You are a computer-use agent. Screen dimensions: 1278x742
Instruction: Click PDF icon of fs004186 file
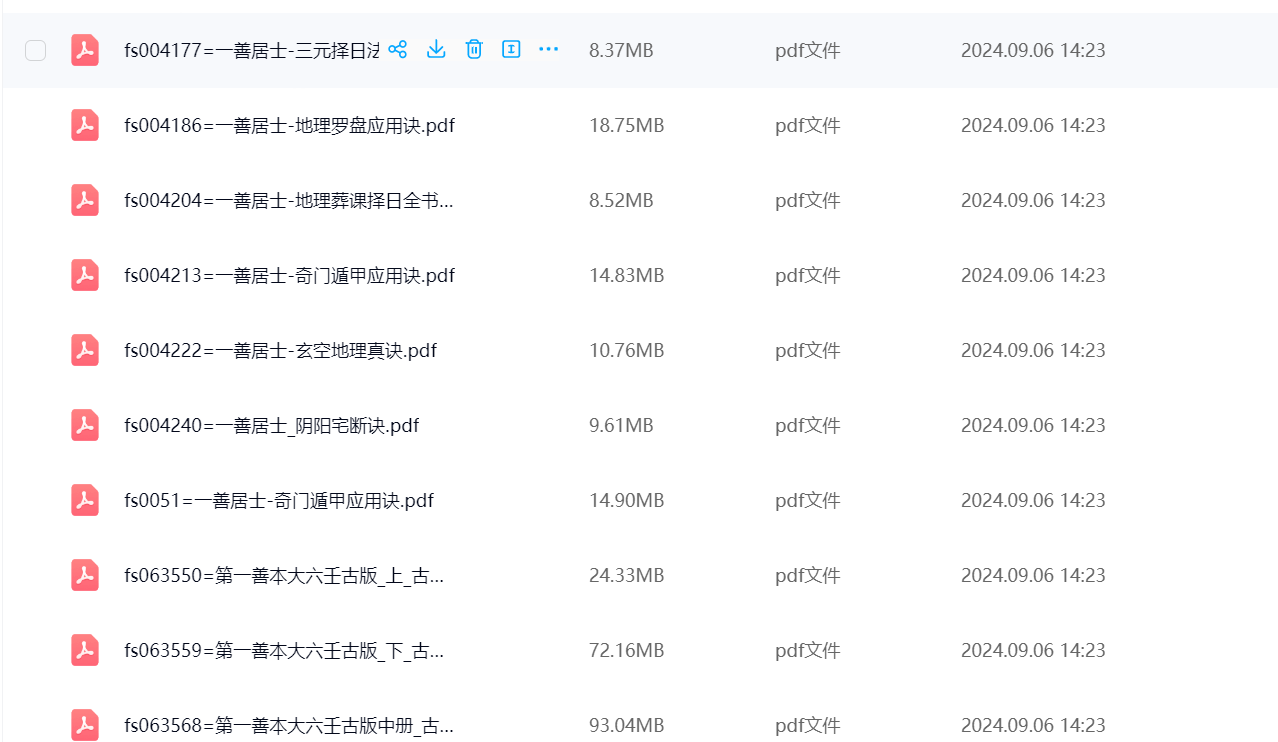pyautogui.click(x=85, y=125)
